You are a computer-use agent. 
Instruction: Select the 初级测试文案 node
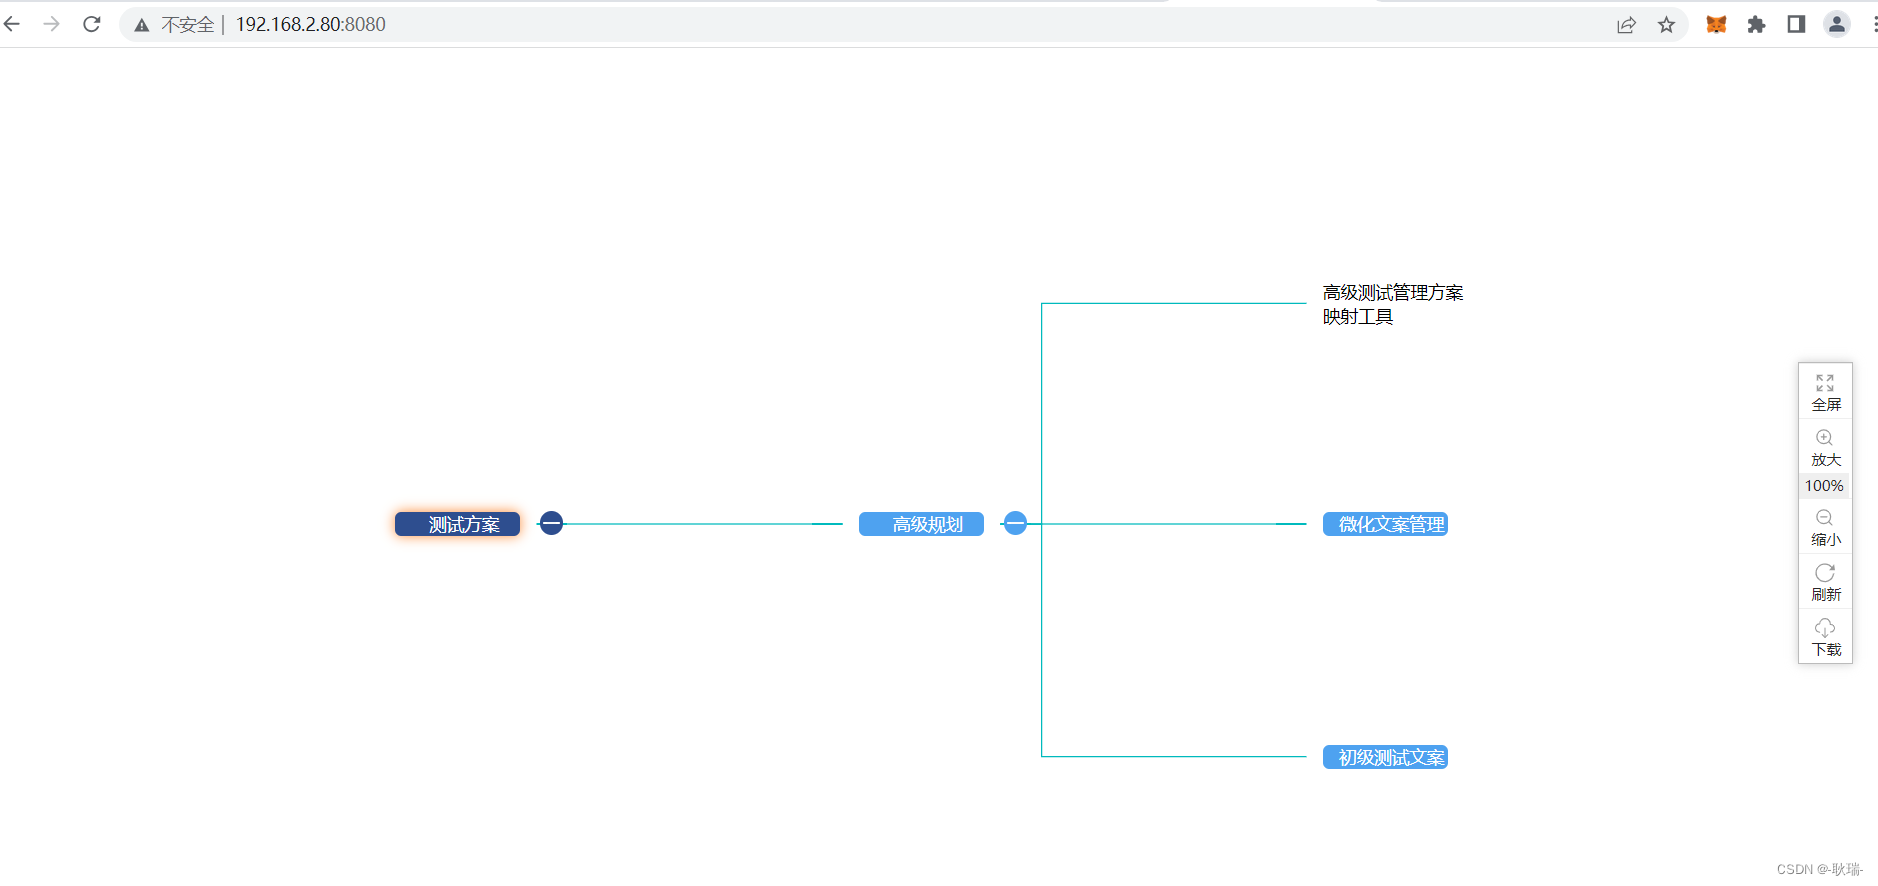click(1385, 757)
